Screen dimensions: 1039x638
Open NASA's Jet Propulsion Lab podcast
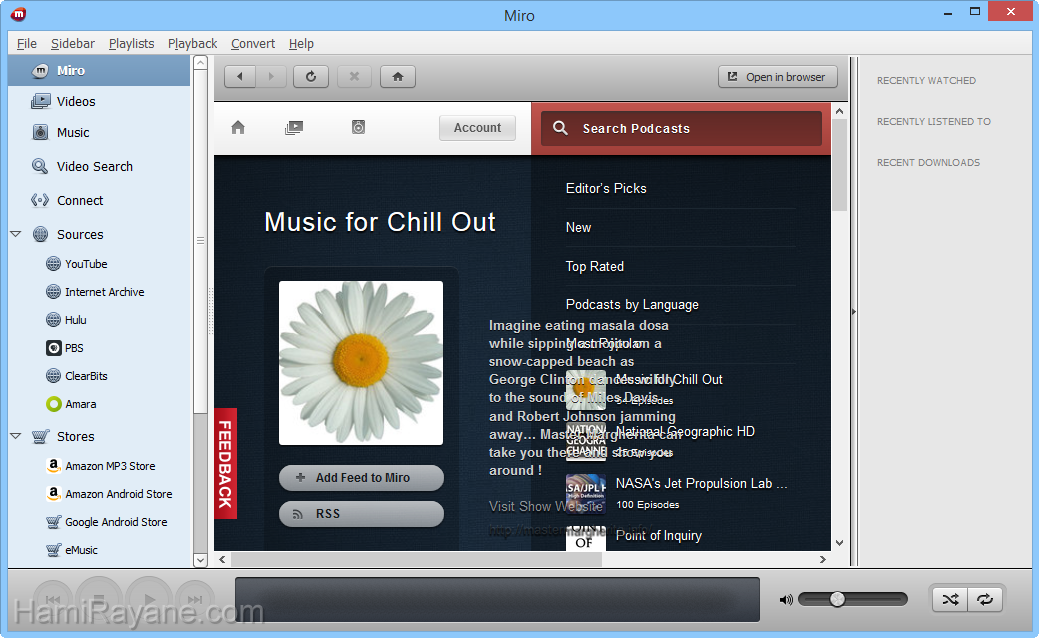pos(701,484)
